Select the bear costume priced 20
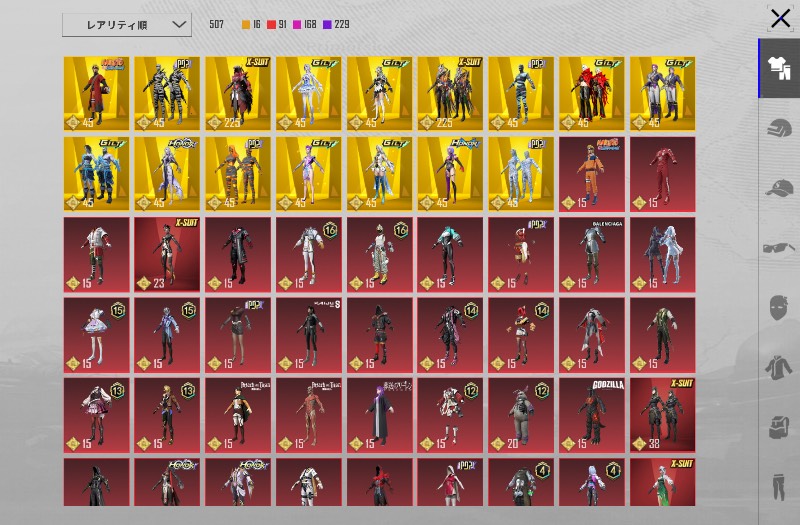Screen dimensions: 800x525 tap(521, 415)
